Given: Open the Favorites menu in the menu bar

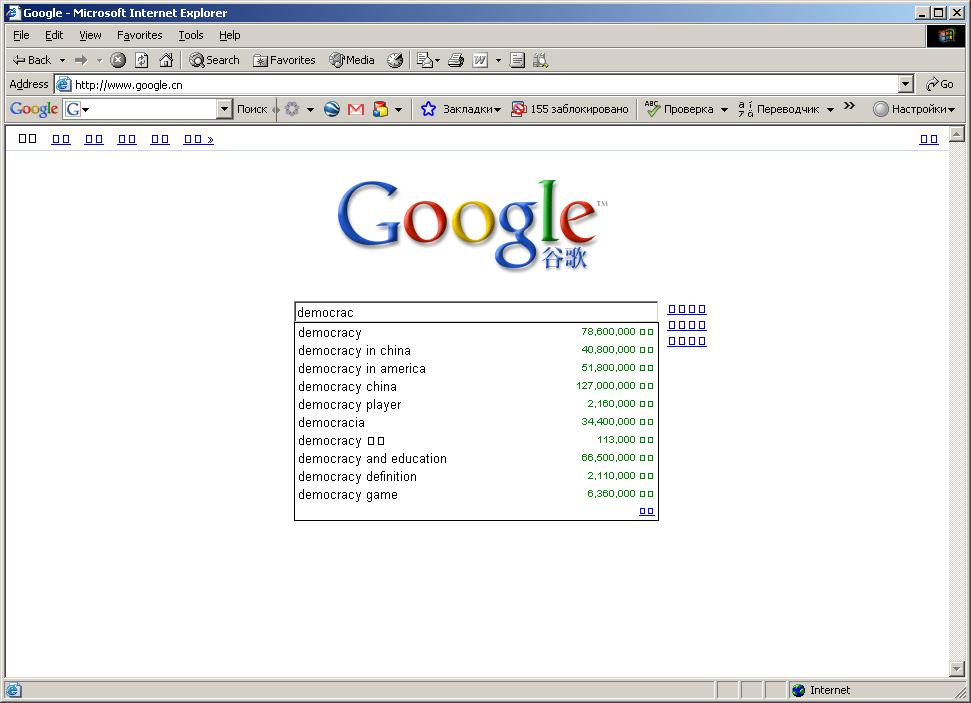Looking at the screenshot, I should coord(139,35).
